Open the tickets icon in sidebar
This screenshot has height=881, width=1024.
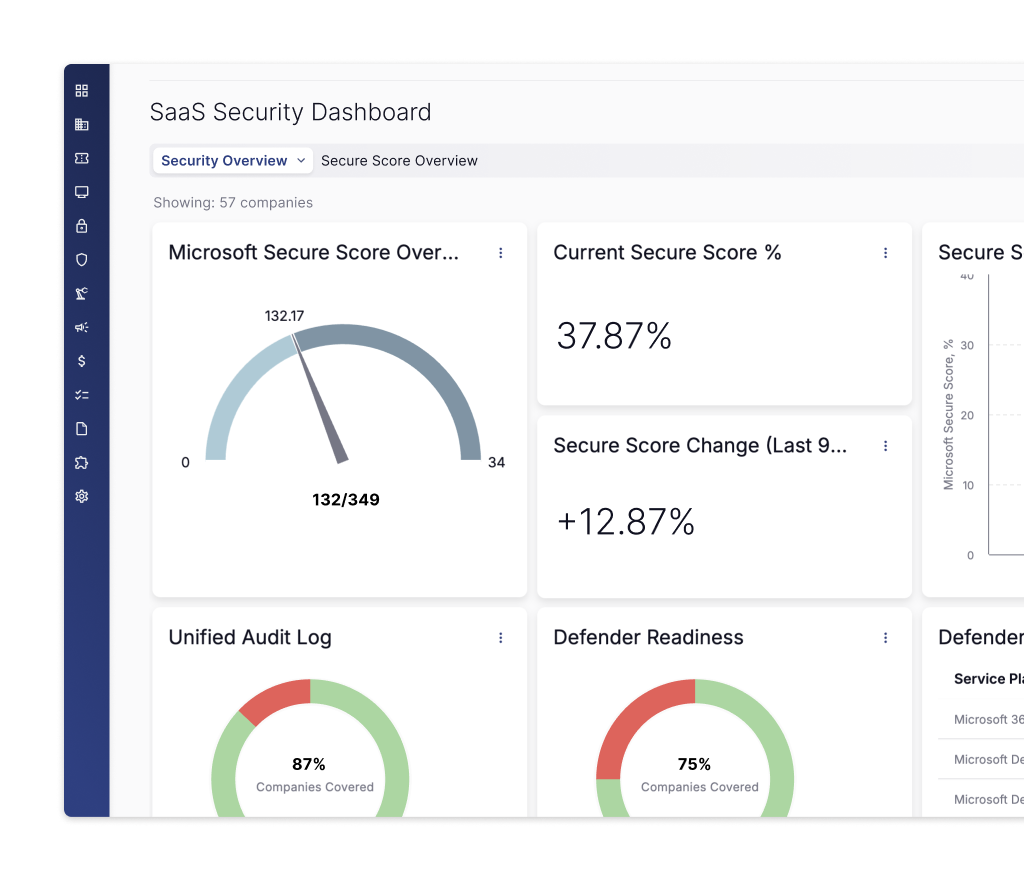(82, 158)
